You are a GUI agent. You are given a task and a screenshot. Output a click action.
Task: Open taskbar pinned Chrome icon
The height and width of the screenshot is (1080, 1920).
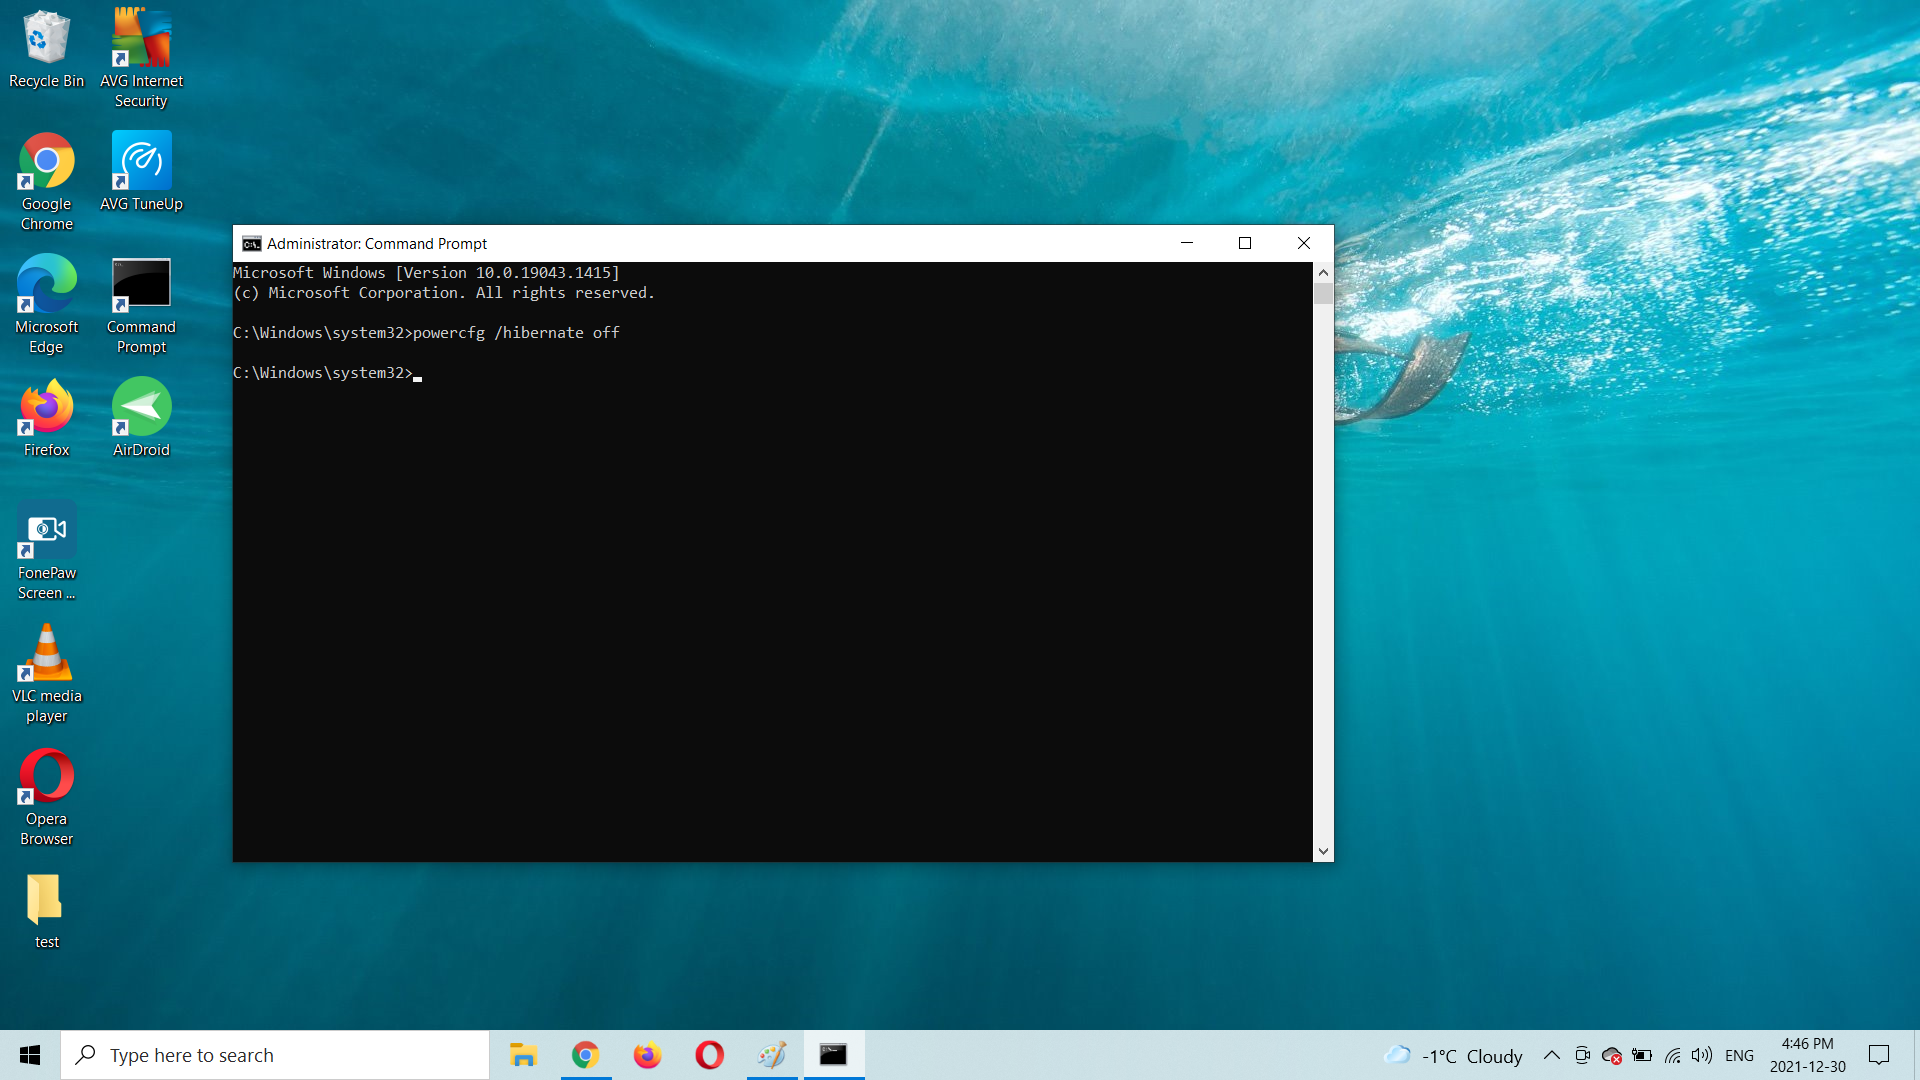point(583,1054)
